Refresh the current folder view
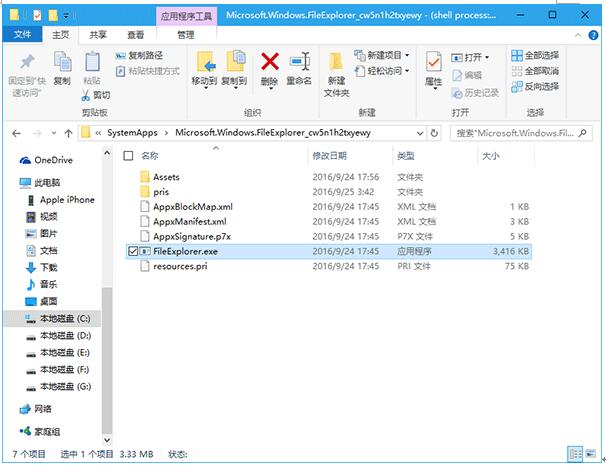 [x=434, y=133]
